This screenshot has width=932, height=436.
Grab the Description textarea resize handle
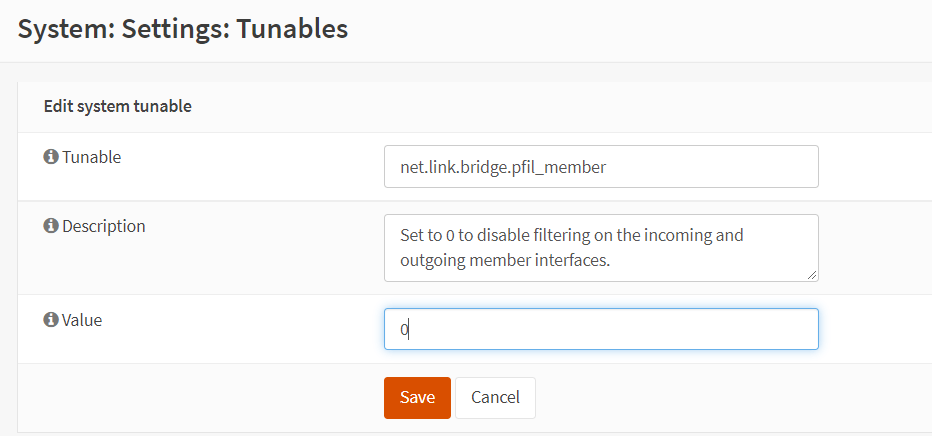click(812, 275)
